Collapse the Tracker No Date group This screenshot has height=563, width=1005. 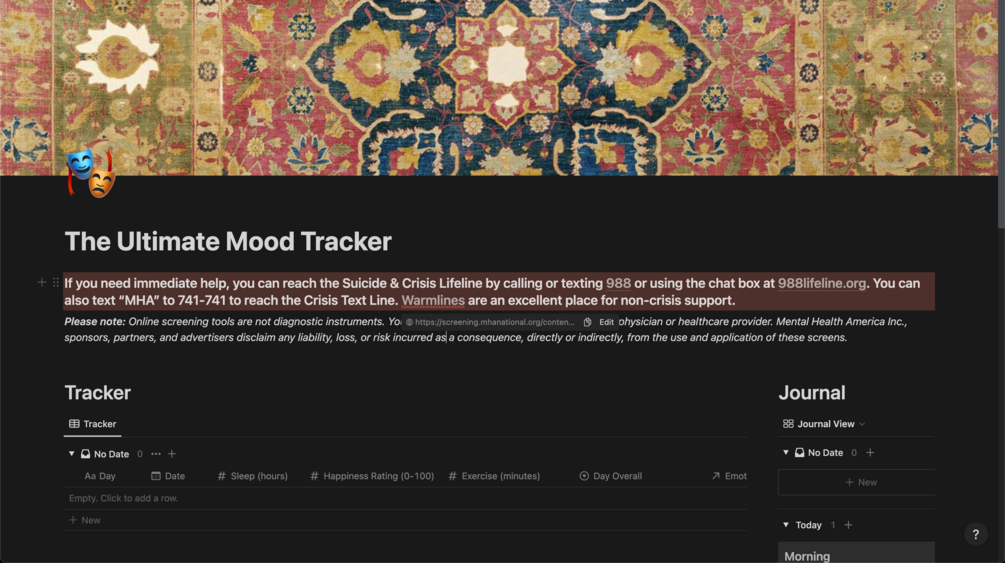71,454
